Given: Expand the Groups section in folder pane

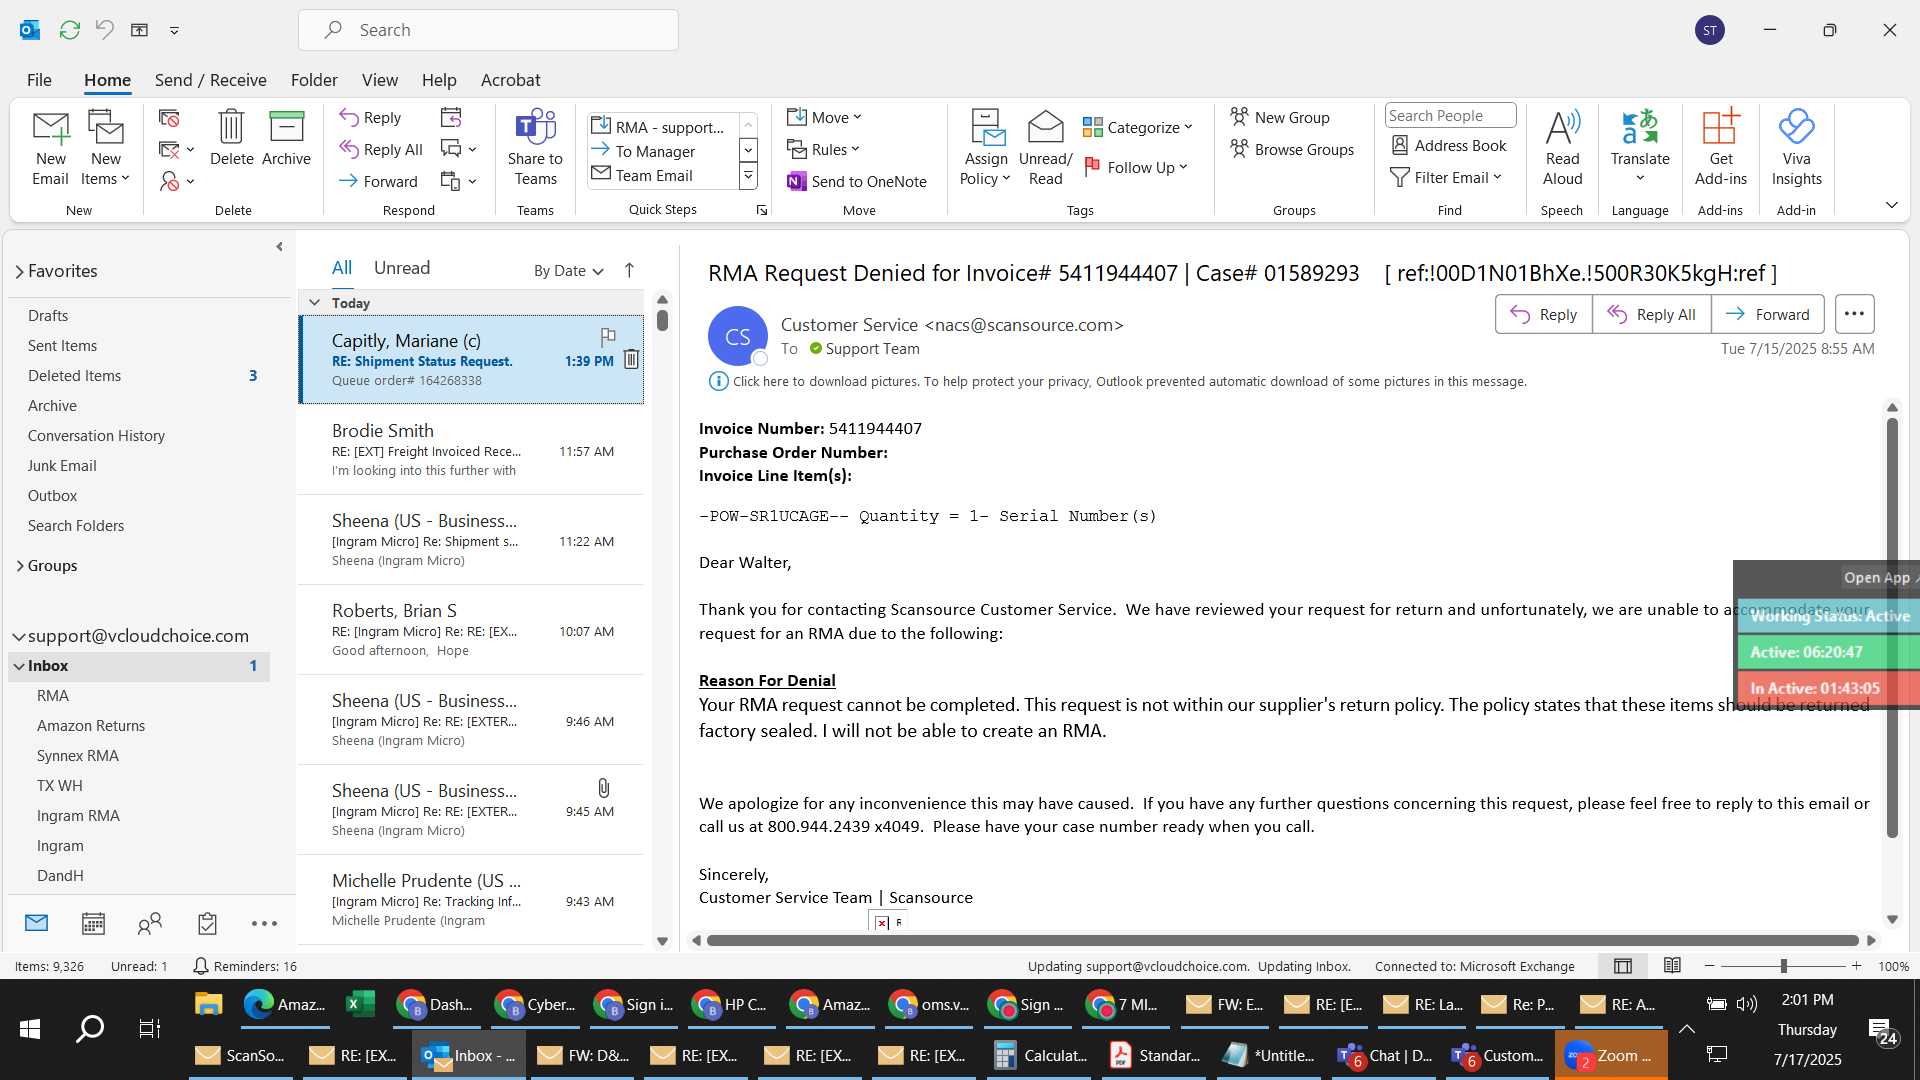Looking at the screenshot, I should click(19, 566).
